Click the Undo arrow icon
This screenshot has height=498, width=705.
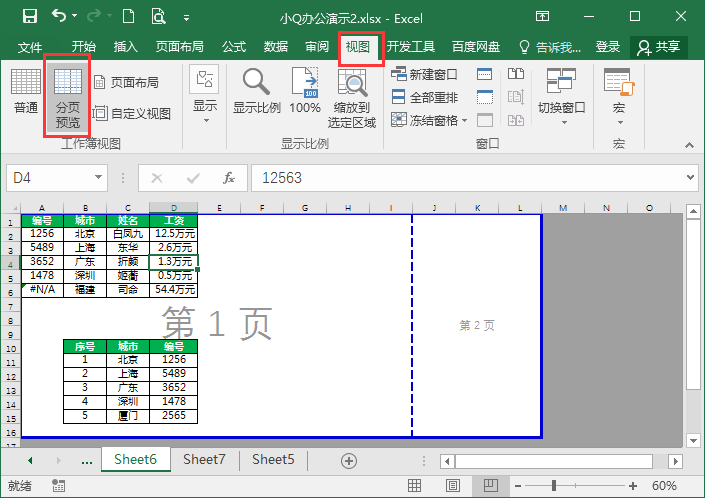pyautogui.click(x=58, y=16)
